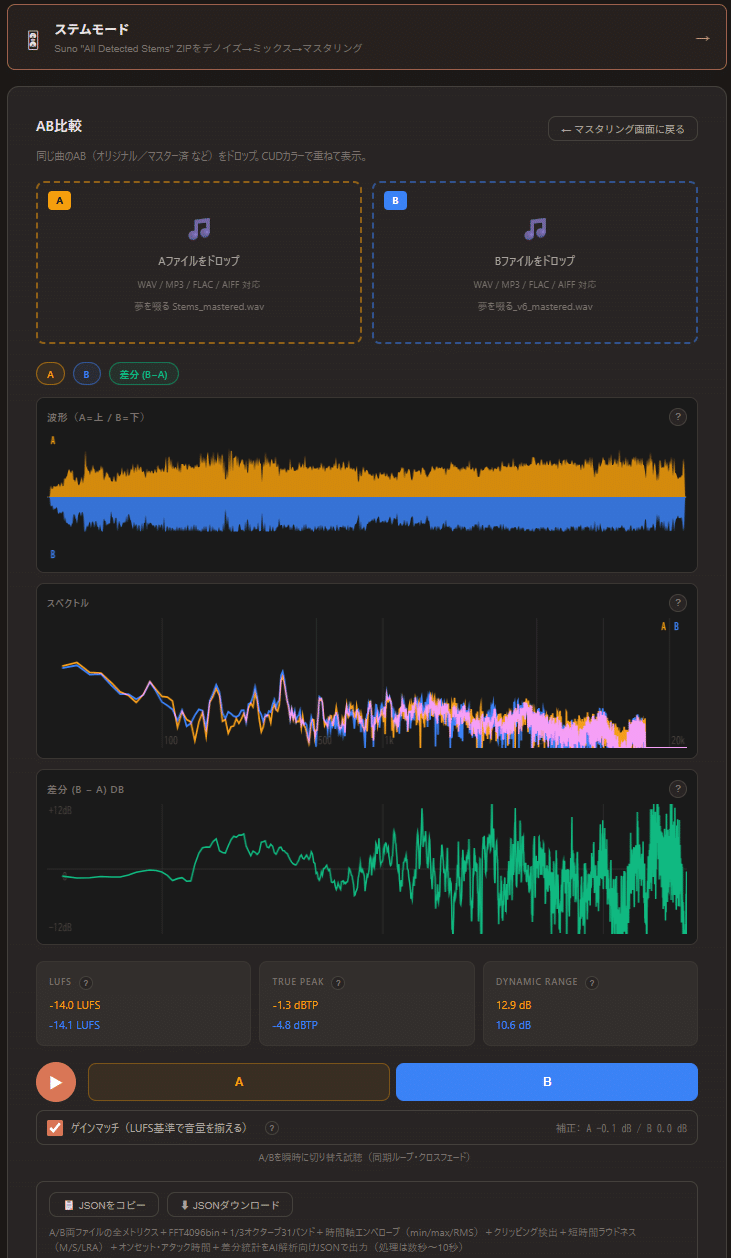731x1258 pixels.
Task: Toggle the 差分 (B−A) visibility pill
Action: point(143,374)
